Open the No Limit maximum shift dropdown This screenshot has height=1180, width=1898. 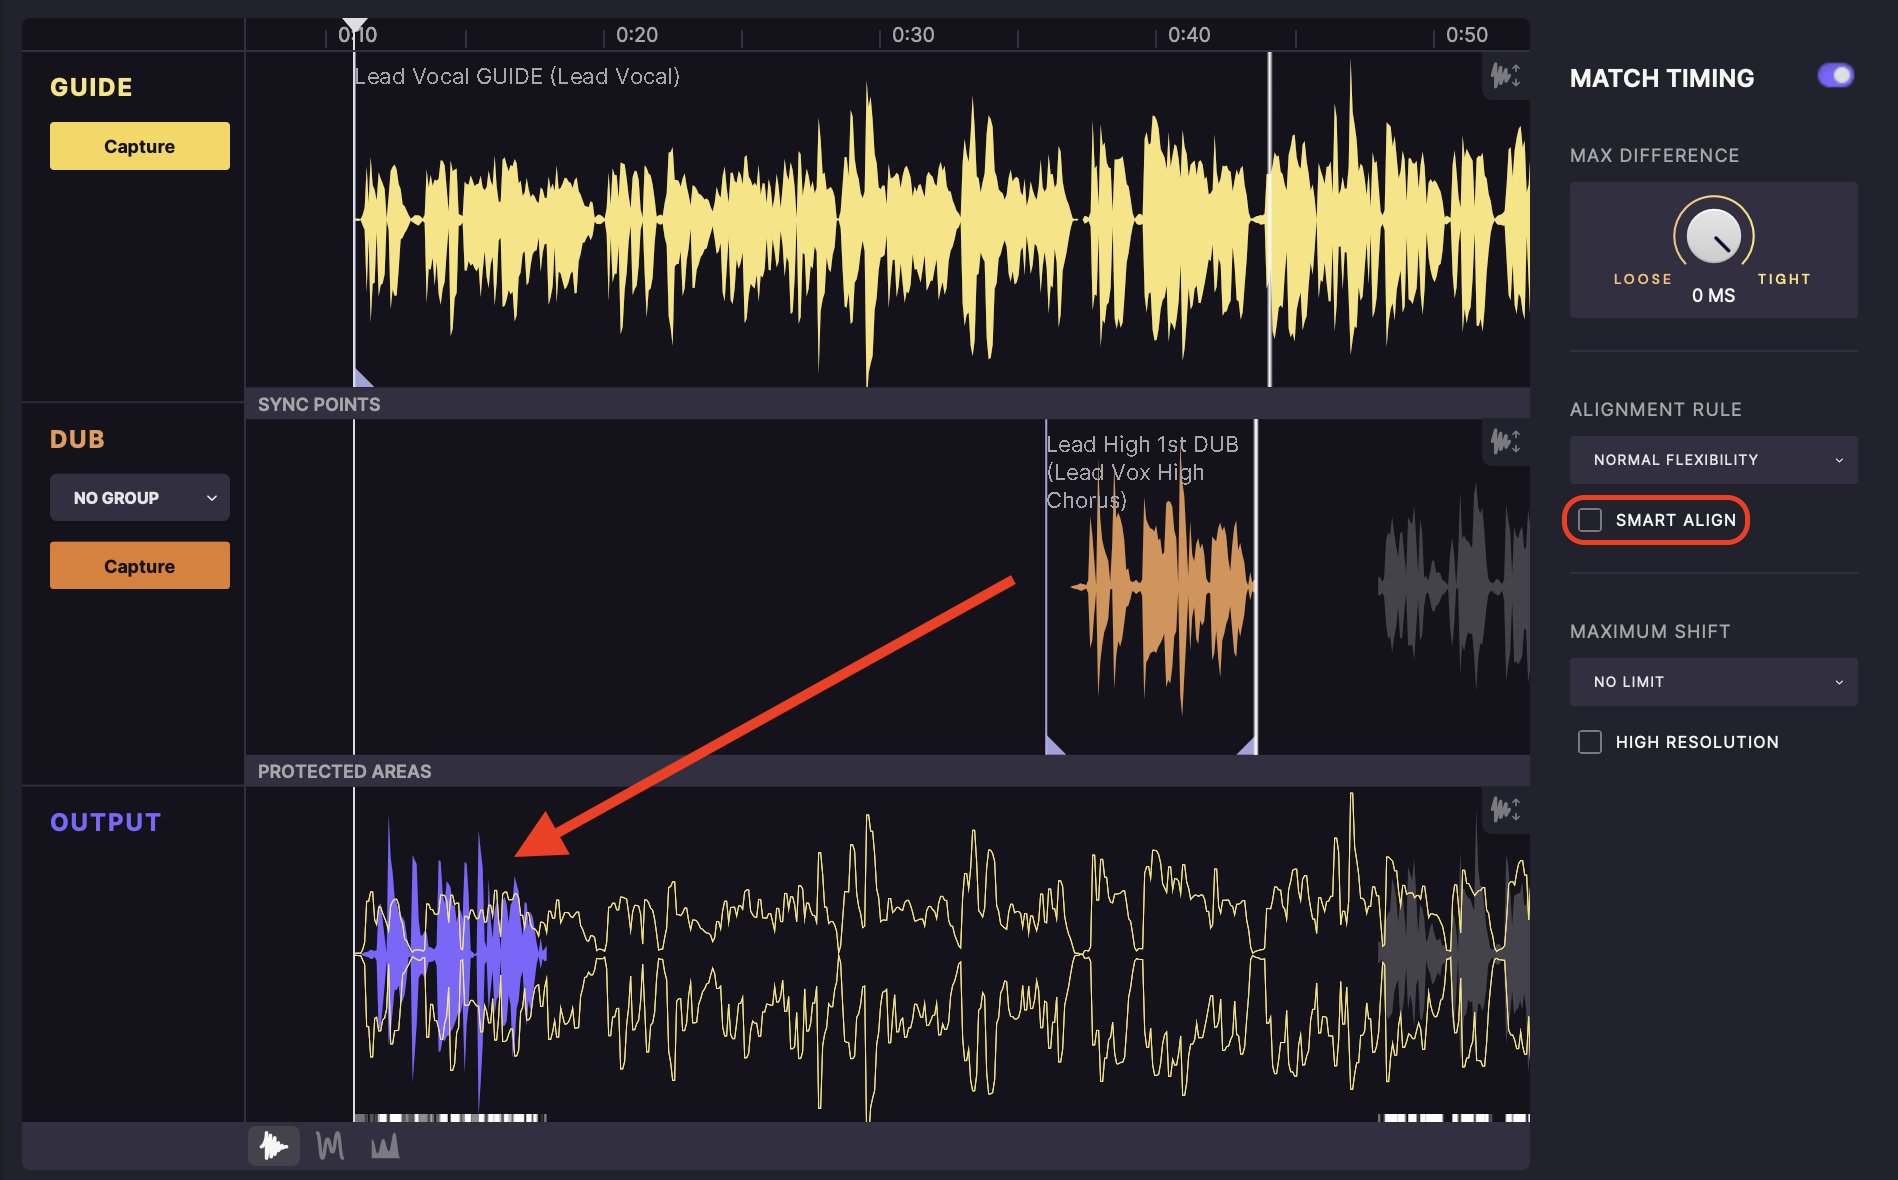[x=1713, y=682]
